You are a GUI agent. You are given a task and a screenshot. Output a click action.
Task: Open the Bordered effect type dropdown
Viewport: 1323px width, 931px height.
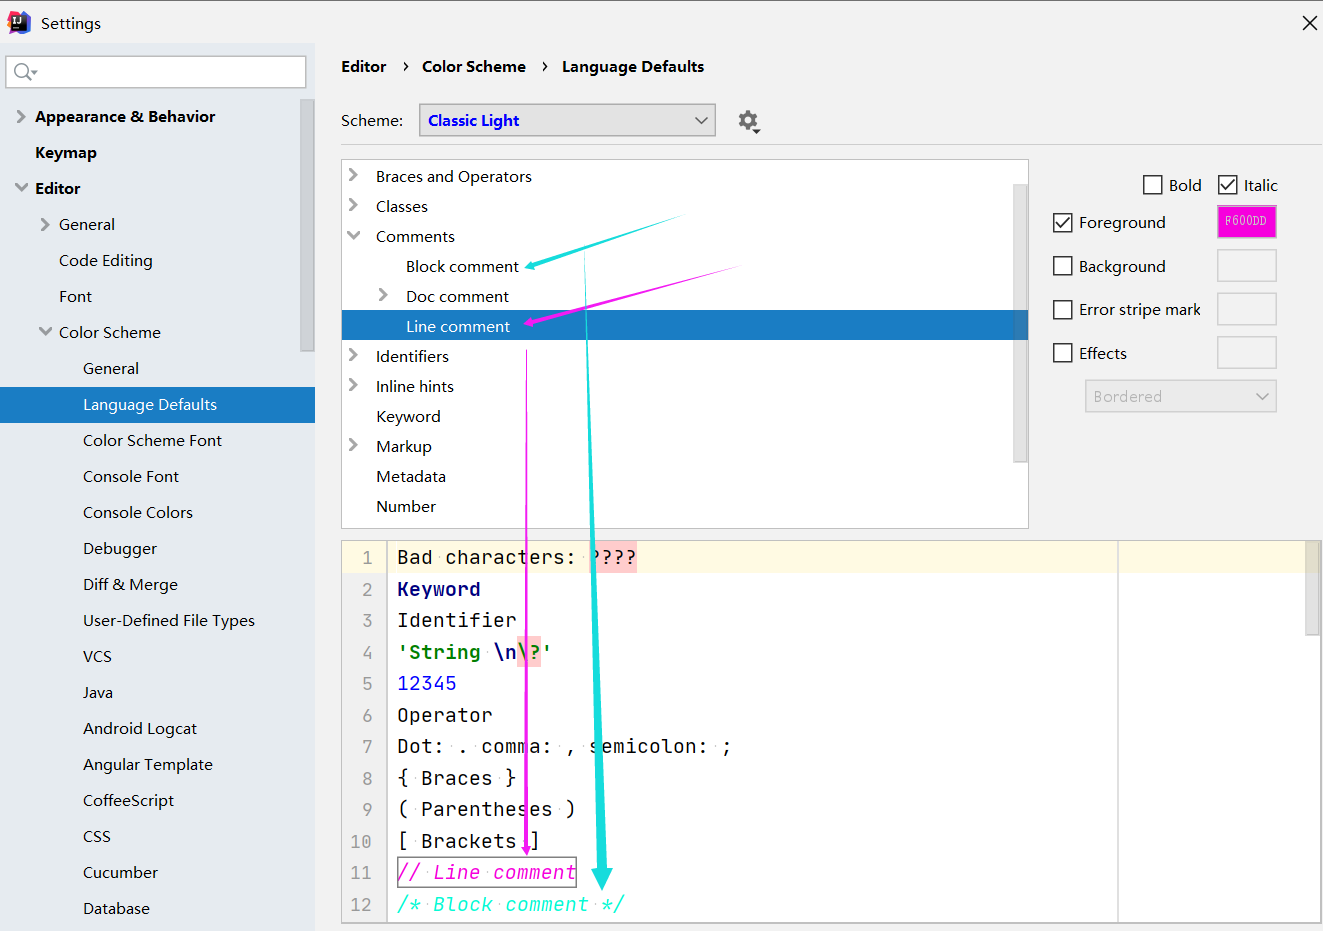click(1181, 396)
